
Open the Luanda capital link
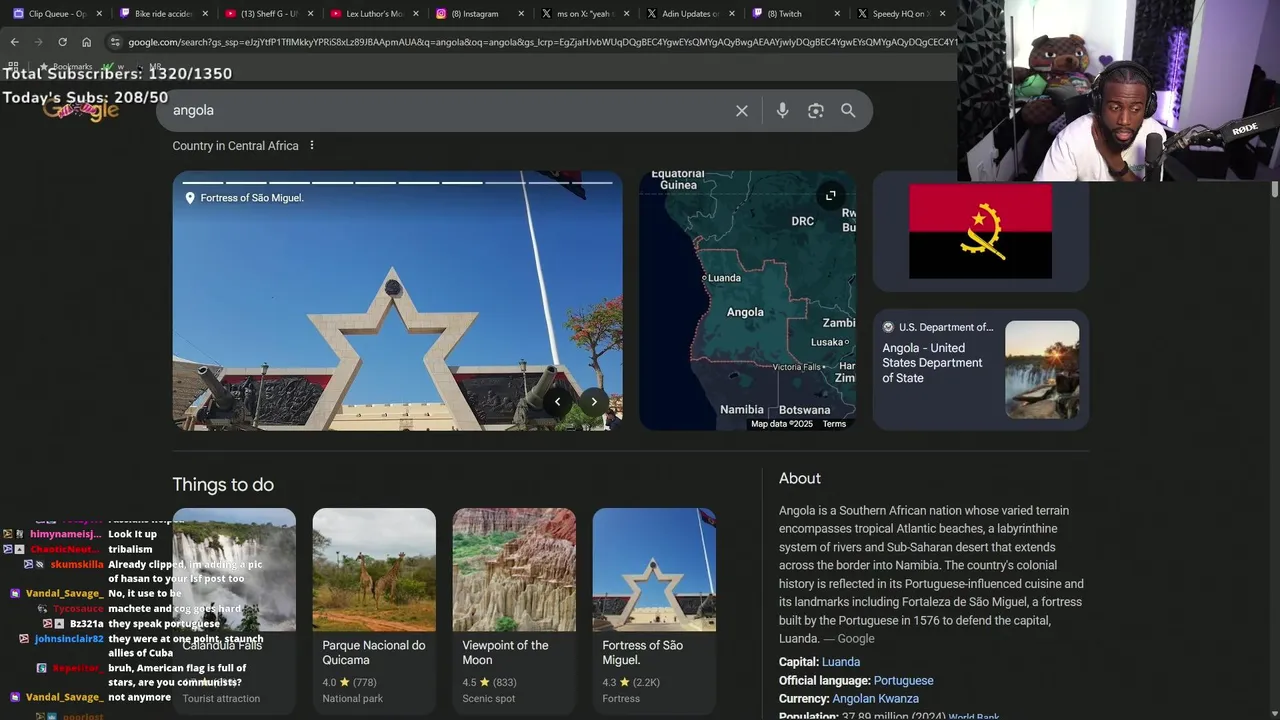coord(841,662)
